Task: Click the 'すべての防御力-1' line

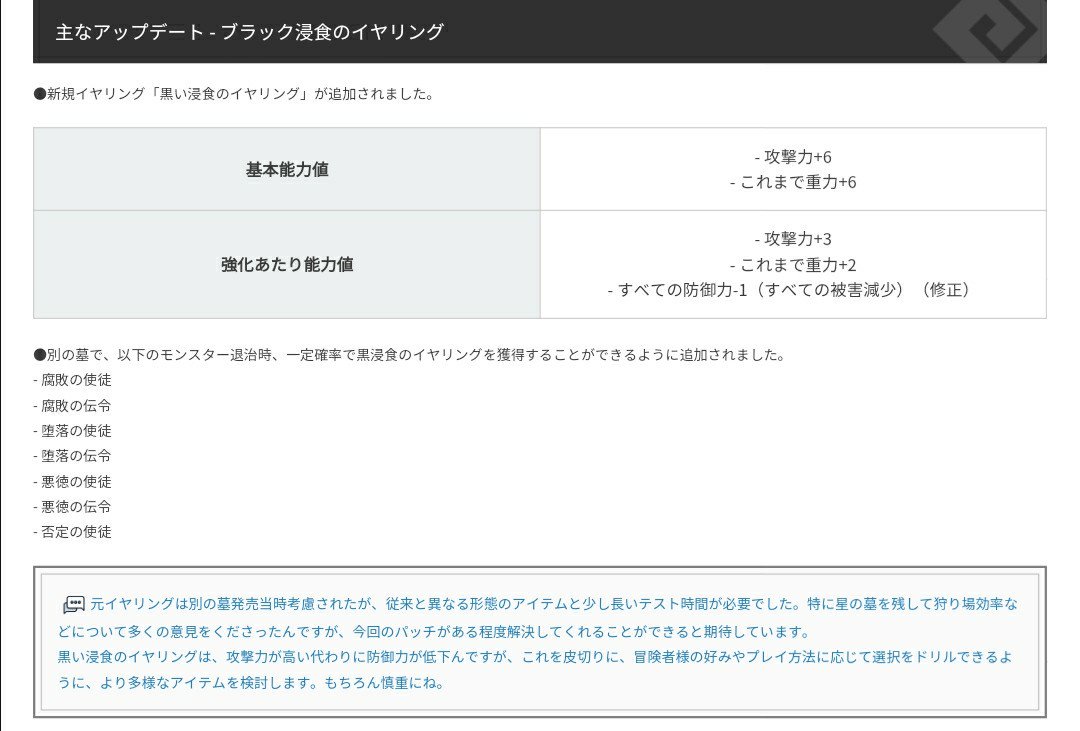Action: coord(790,290)
